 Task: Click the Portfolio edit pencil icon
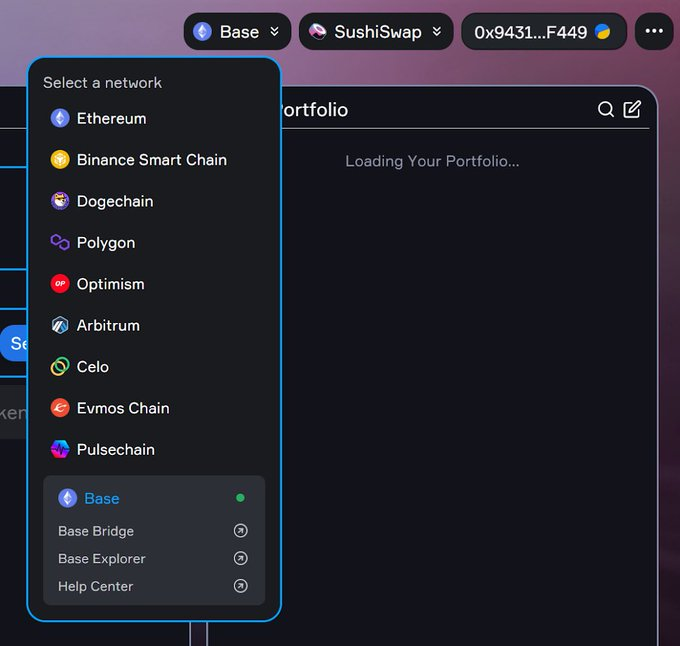tap(632, 109)
